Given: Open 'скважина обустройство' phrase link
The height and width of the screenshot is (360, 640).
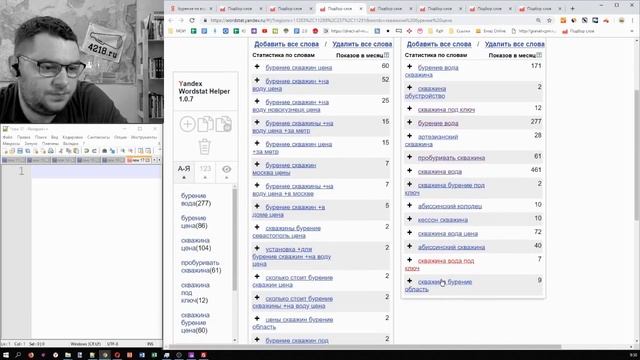Looking at the screenshot, I should click(425, 92).
